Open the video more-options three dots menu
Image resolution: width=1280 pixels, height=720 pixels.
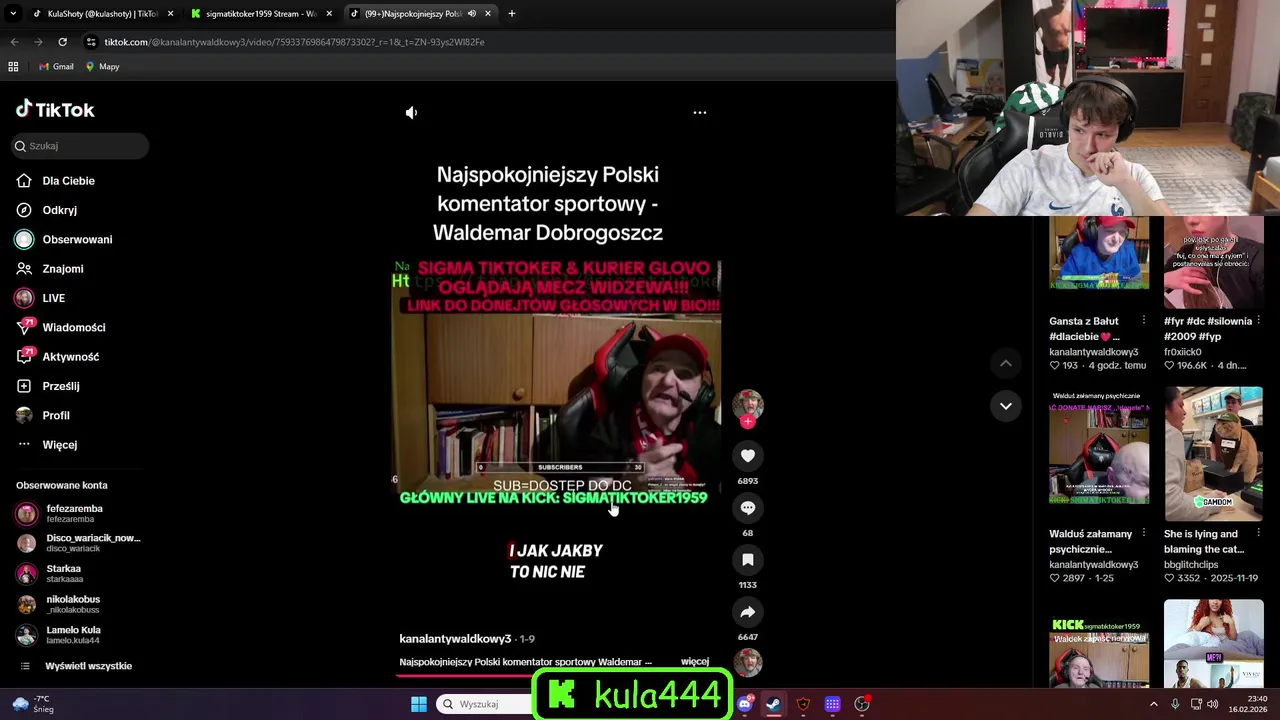click(x=700, y=113)
